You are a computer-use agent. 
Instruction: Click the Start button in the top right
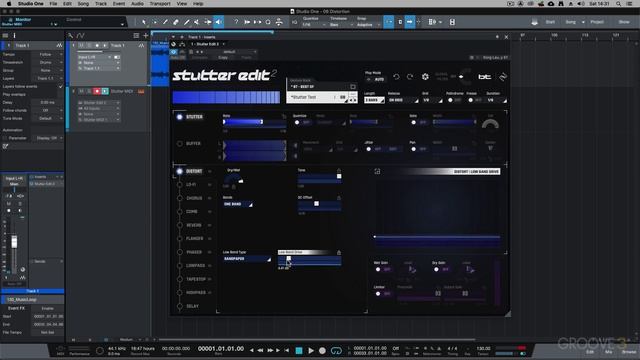[x=550, y=22]
